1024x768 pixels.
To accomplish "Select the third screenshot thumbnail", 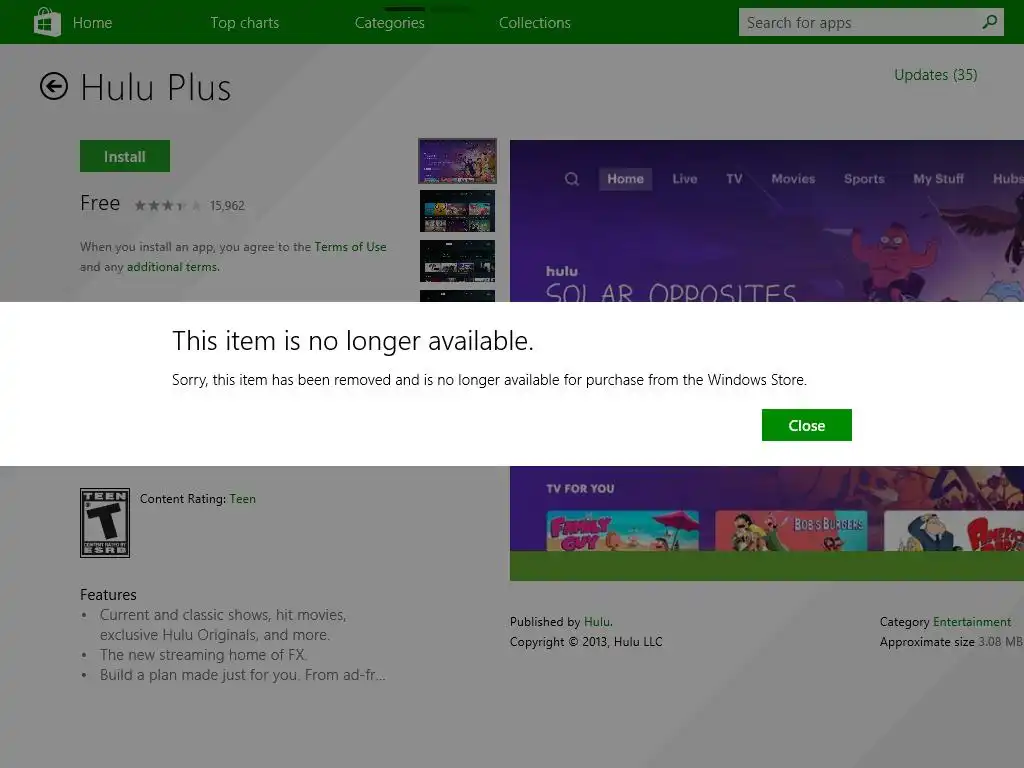I will tap(457, 261).
